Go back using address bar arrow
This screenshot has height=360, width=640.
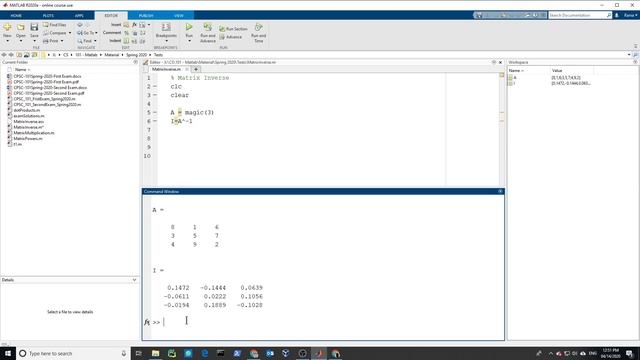4,55
